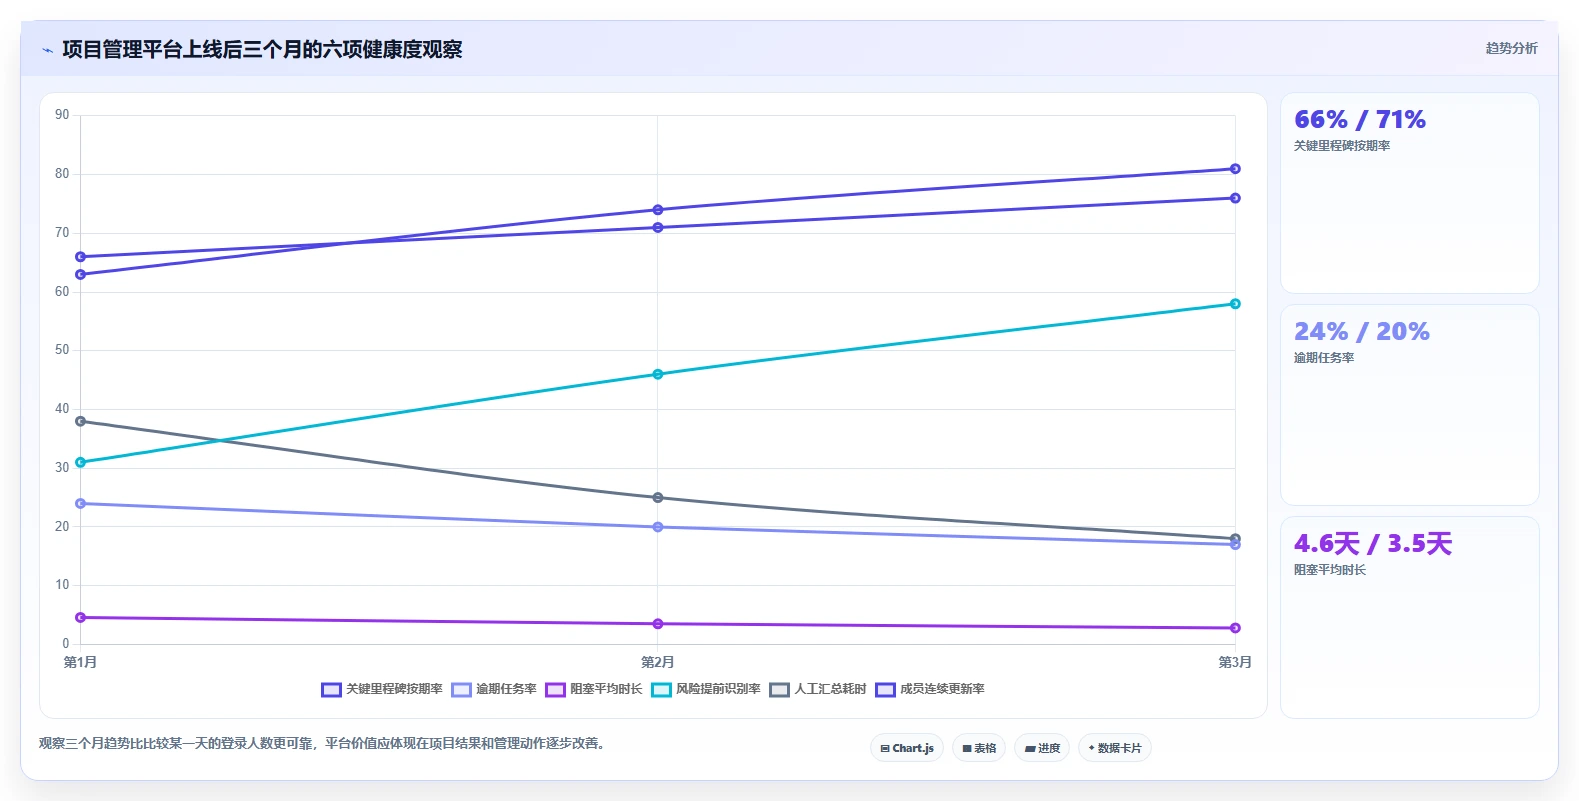
Task: Click the lightning icon beside the dashboard title
Action: coord(47,50)
